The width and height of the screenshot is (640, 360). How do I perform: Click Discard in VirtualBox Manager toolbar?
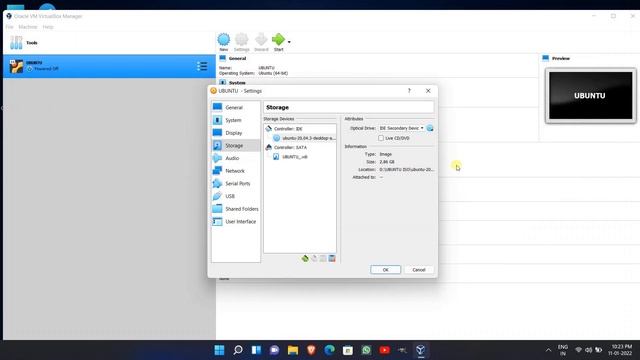point(261,42)
